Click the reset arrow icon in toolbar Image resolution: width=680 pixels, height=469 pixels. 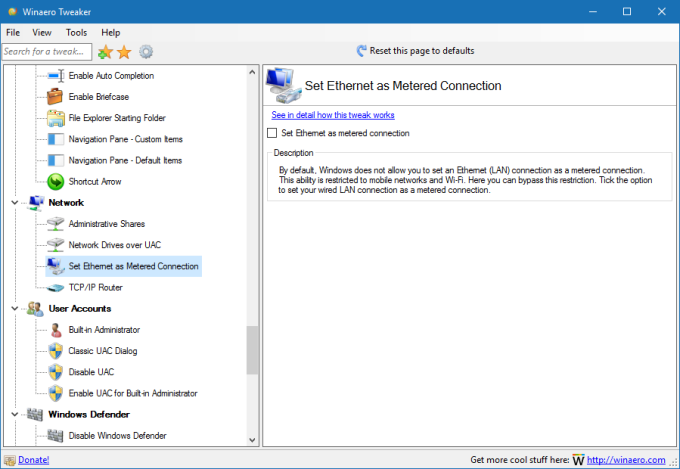click(361, 51)
